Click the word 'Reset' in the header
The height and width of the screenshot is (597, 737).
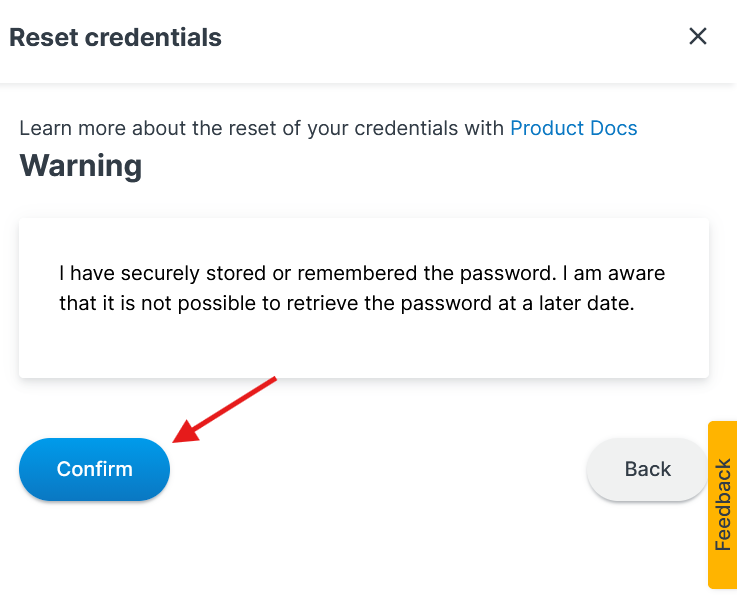(42, 38)
